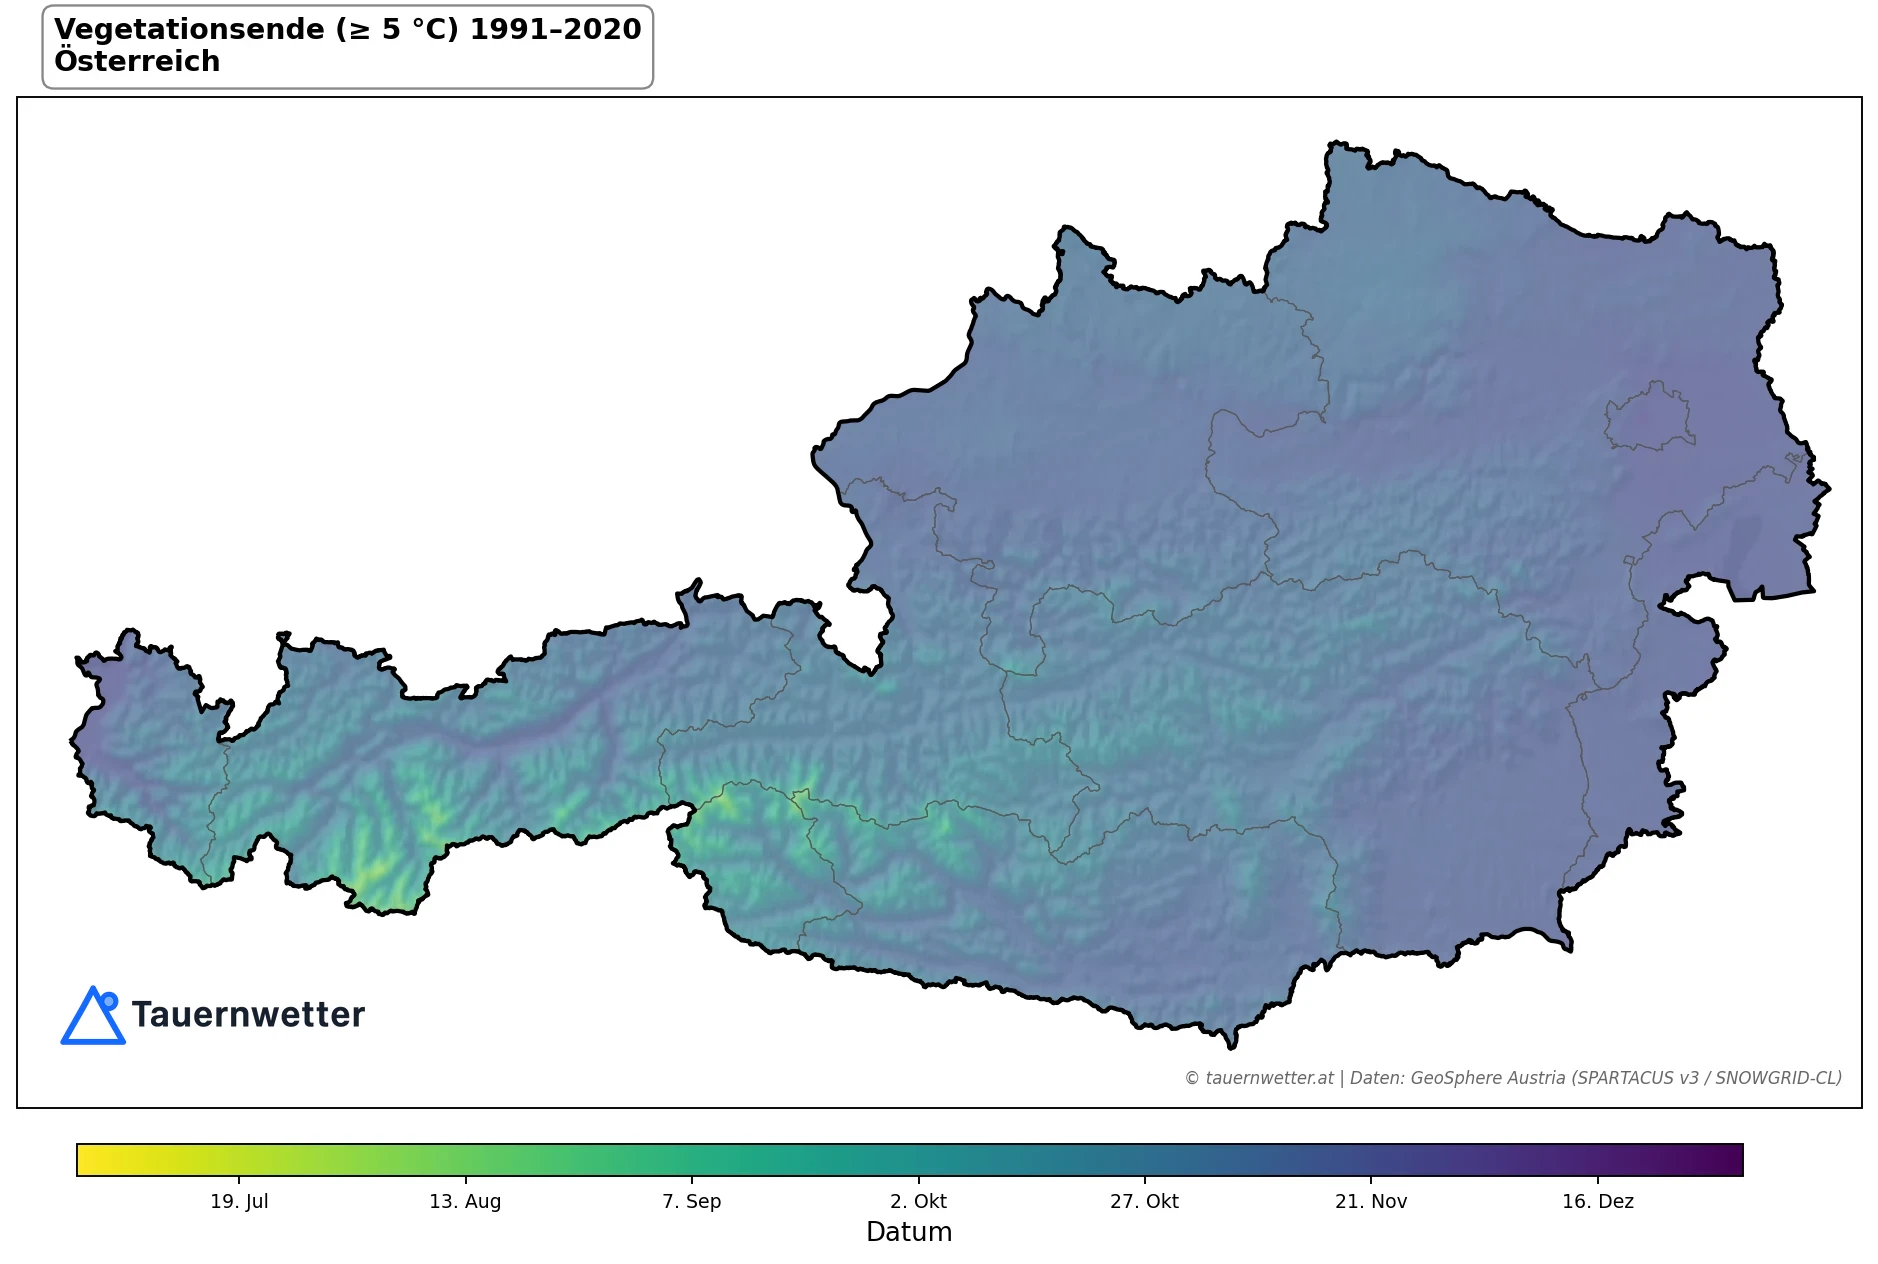Click the '27. Okt' colorbar label
The height and width of the screenshot is (1264, 1878).
[x=1144, y=1201]
